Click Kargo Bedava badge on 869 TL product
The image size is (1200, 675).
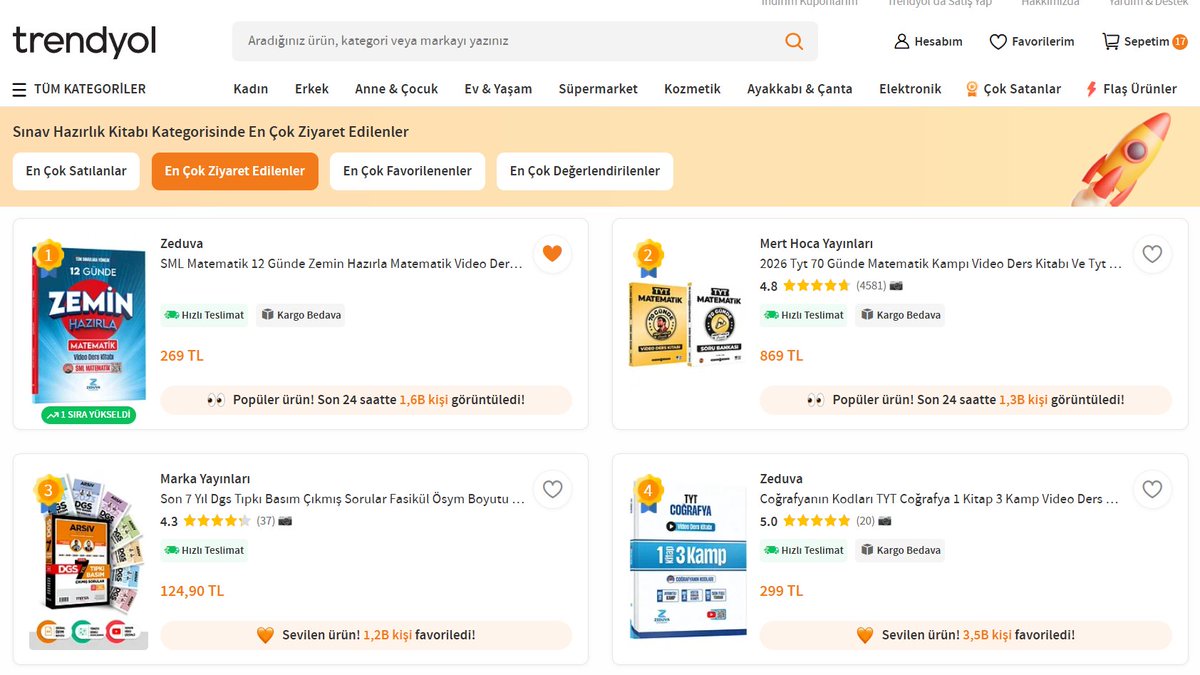pos(901,315)
